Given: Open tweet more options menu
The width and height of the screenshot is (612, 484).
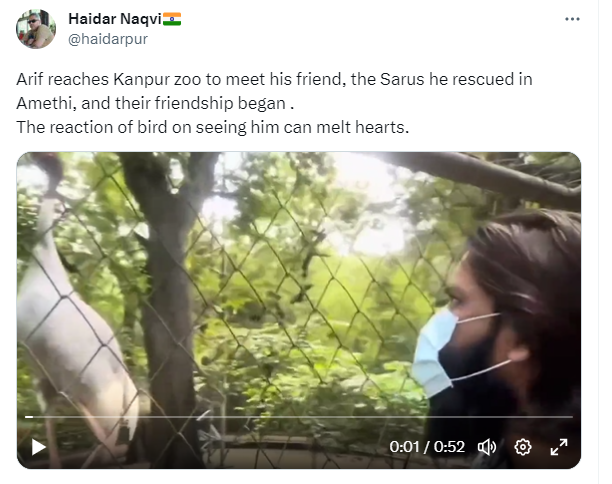Looking at the screenshot, I should 572,19.
